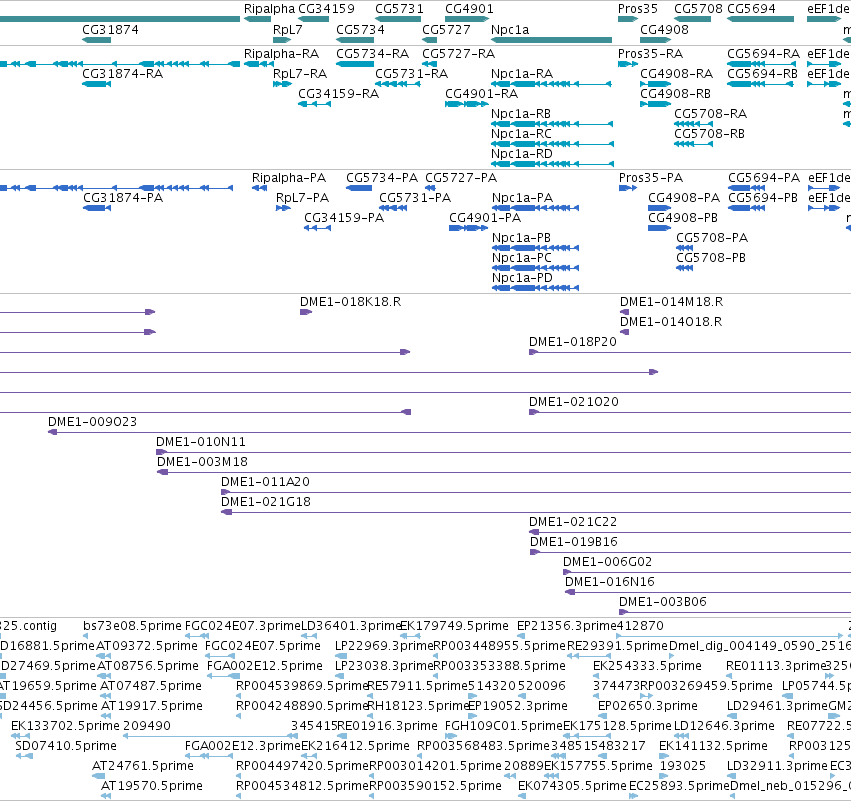The width and height of the screenshot is (851, 801).
Task: Select the CG5708 gene label without suffix
Action: pyautogui.click(x=698, y=9)
